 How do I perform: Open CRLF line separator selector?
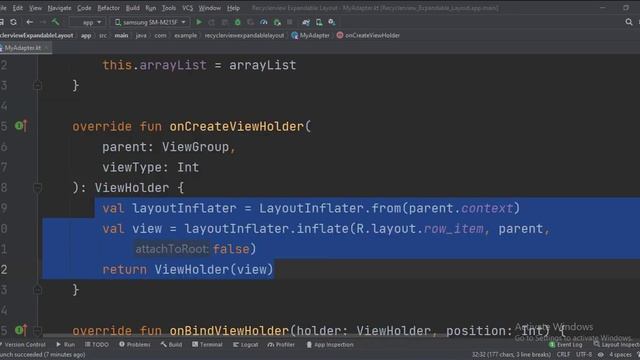click(563, 354)
